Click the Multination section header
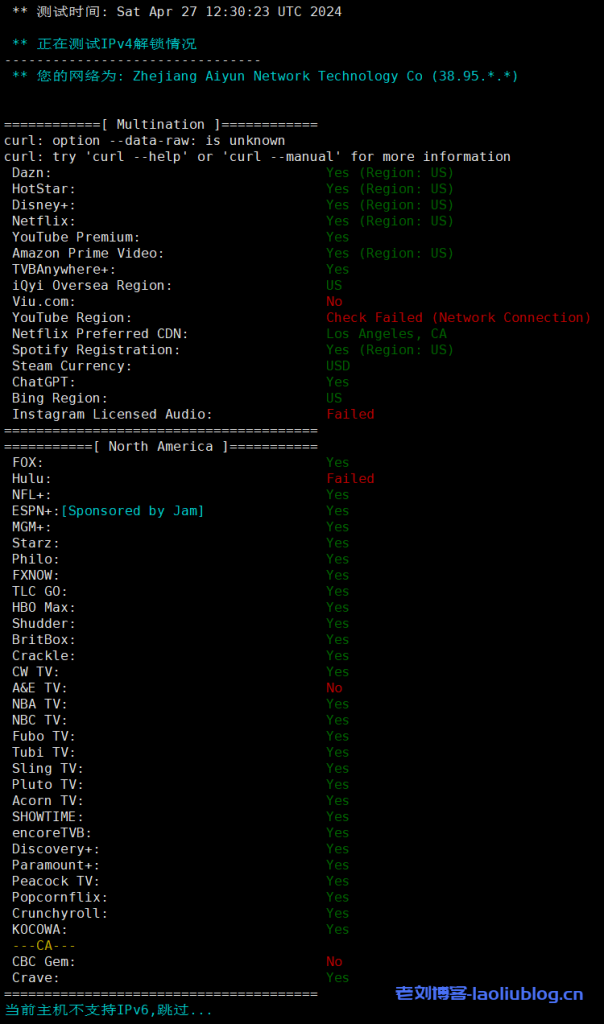Viewport: 604px width, 1024px height. 160,125
